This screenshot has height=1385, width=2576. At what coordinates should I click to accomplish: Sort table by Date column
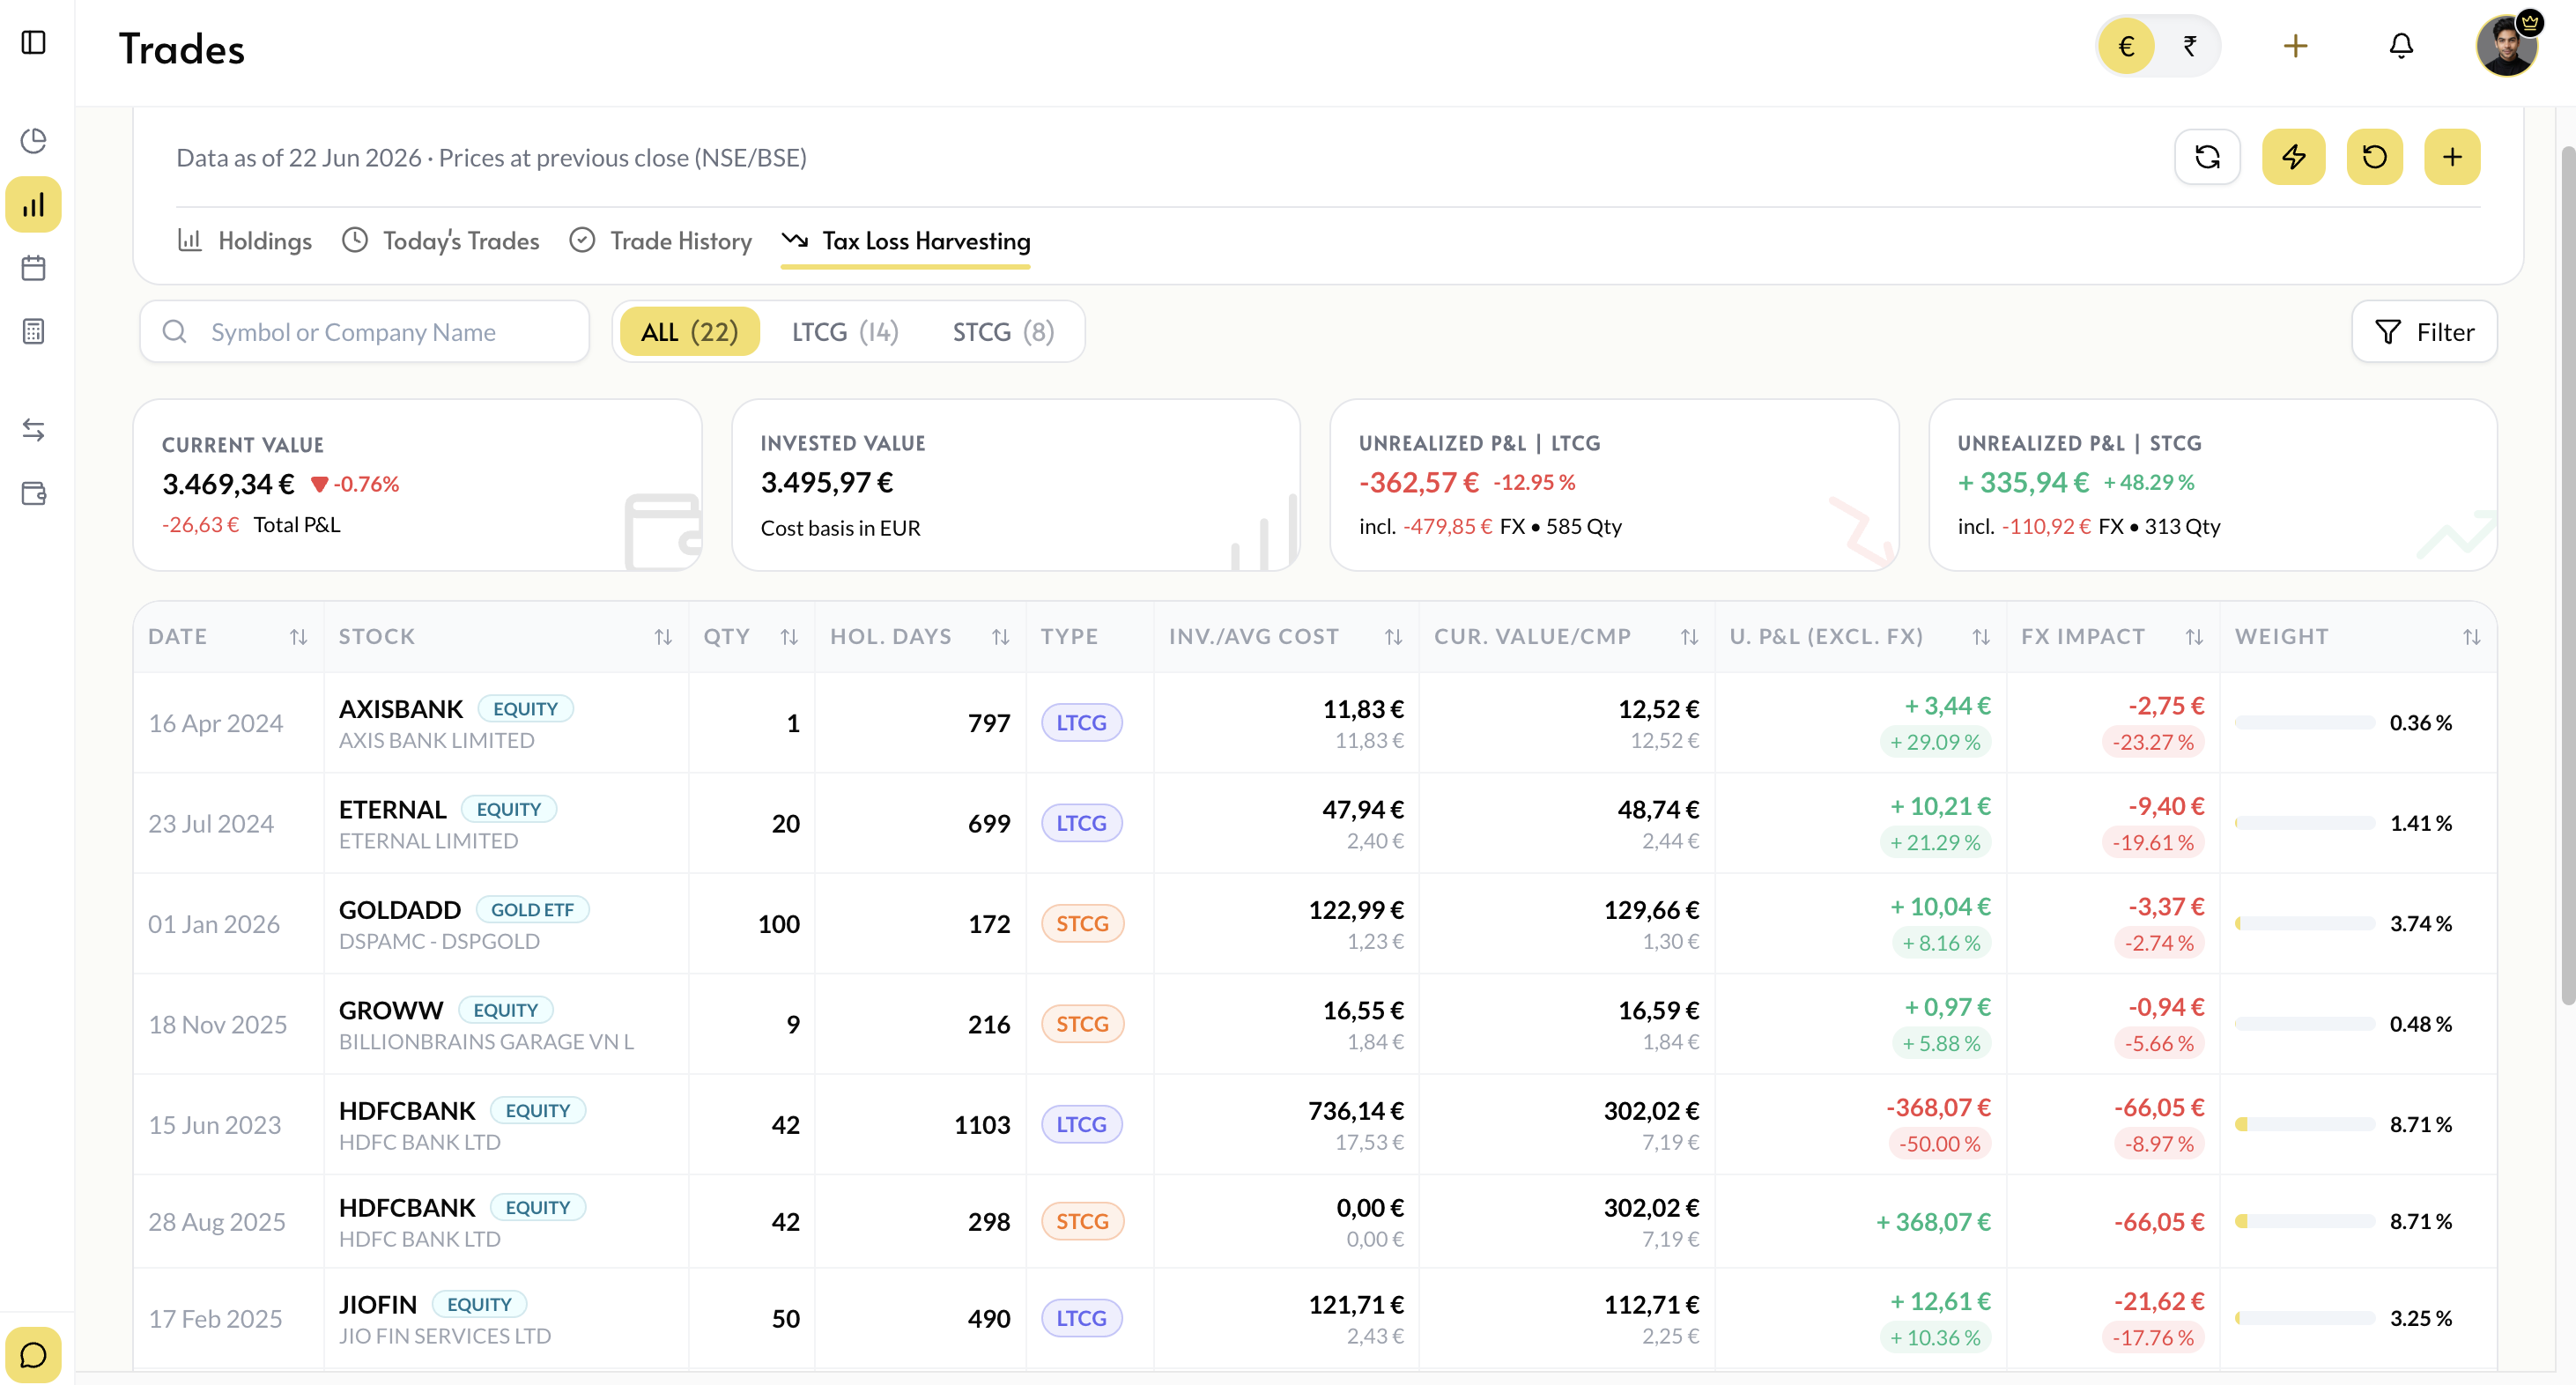[x=298, y=637]
